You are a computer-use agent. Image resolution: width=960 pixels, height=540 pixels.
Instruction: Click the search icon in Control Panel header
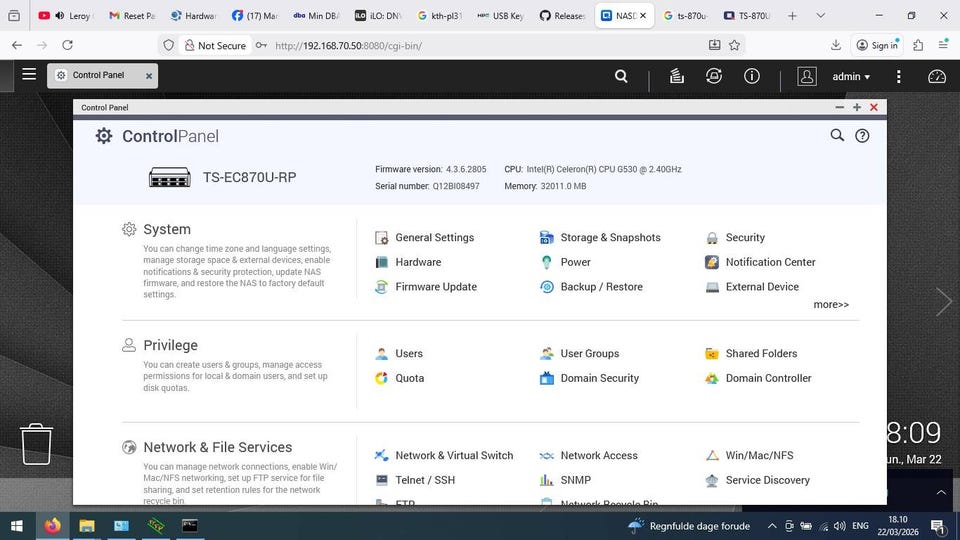pyautogui.click(x=836, y=135)
